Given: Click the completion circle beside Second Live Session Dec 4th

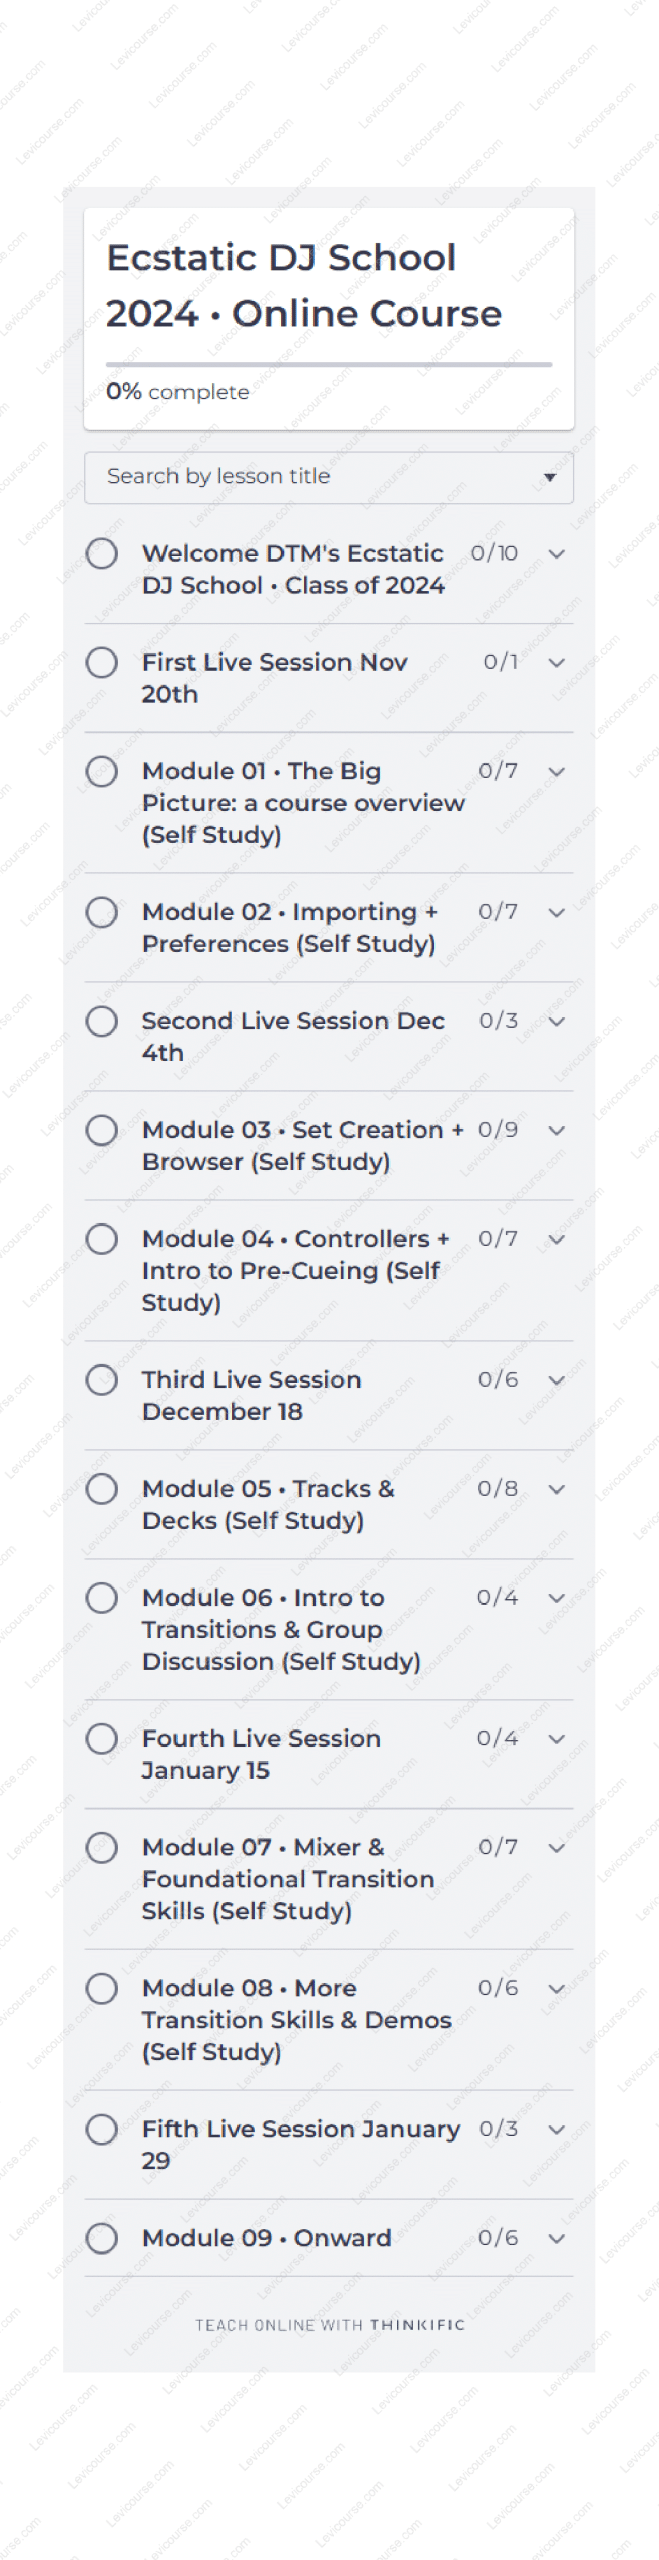Looking at the screenshot, I should click(x=101, y=1021).
